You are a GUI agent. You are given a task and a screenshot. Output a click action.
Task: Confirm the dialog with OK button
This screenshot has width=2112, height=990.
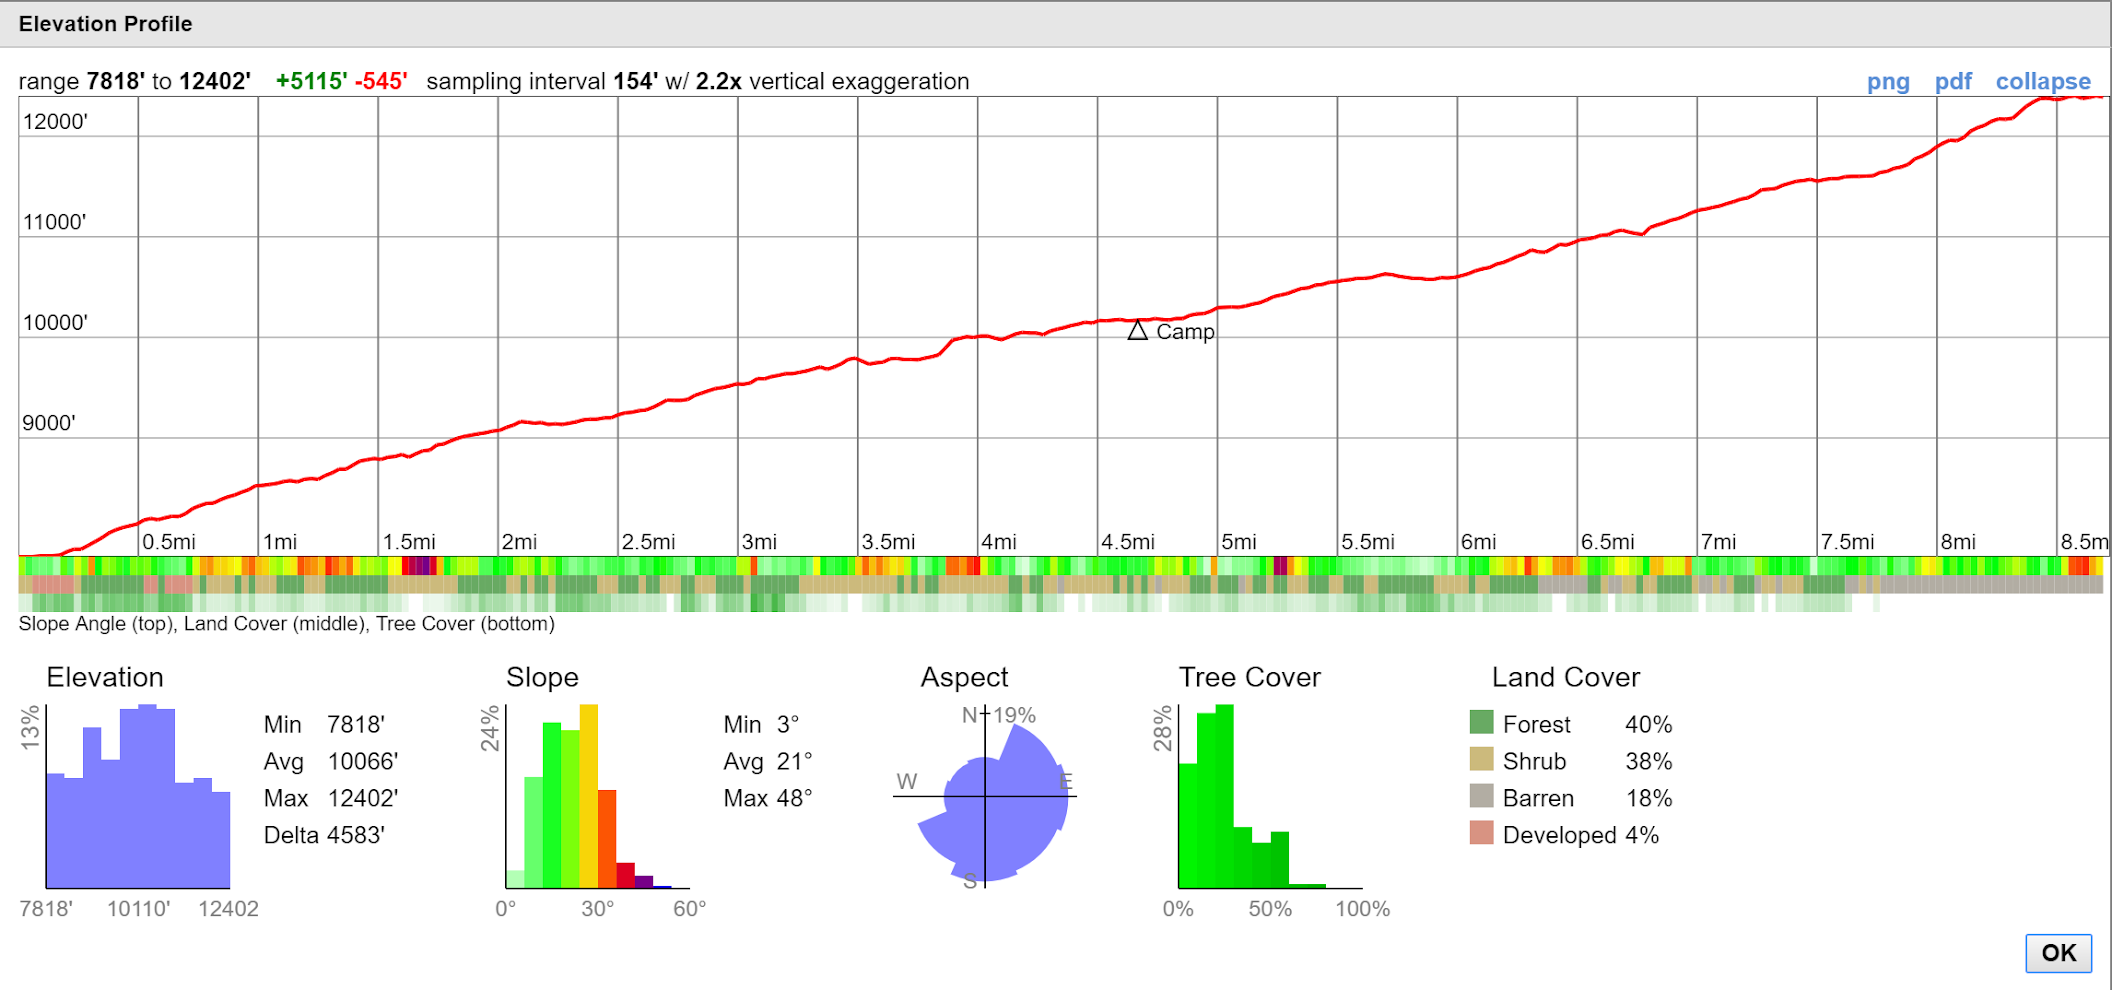(x=2058, y=953)
